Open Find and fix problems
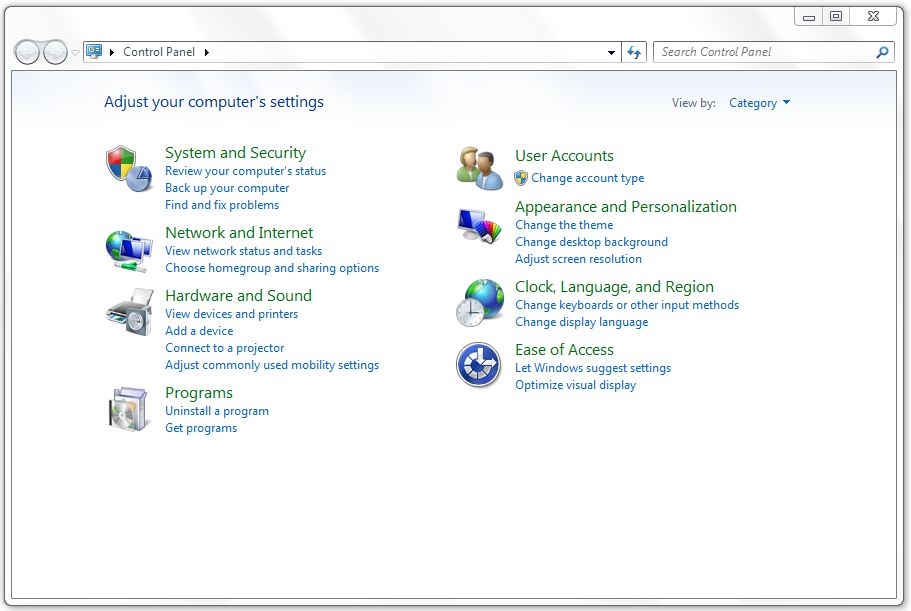Screen dimensions: 911x611 [222, 205]
